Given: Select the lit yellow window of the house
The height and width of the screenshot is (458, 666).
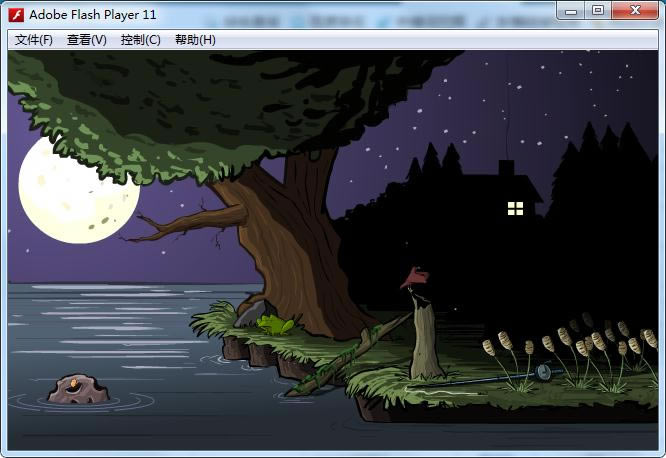Looking at the screenshot, I should [x=515, y=208].
